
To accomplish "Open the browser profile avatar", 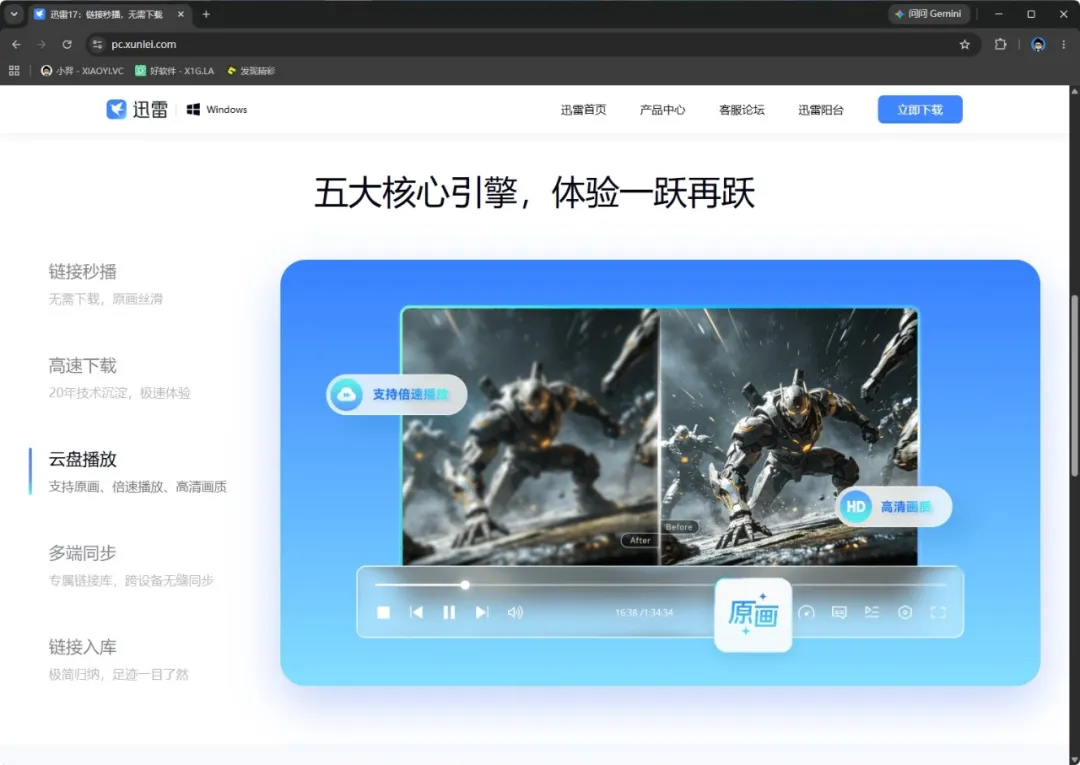I will (x=1038, y=44).
